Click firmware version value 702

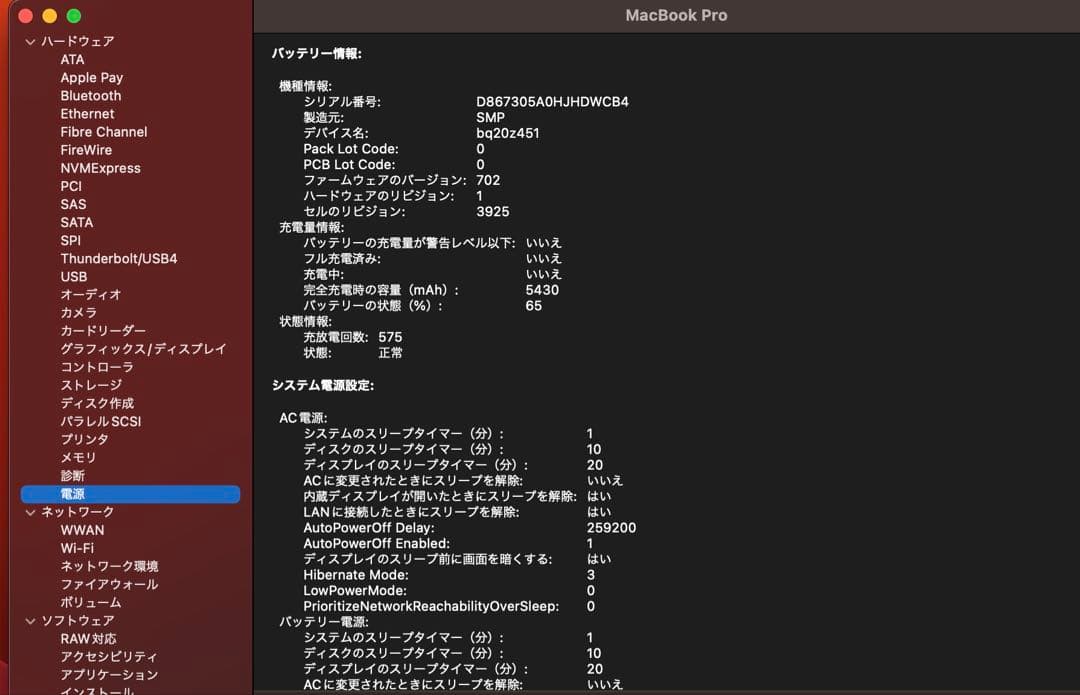point(488,180)
